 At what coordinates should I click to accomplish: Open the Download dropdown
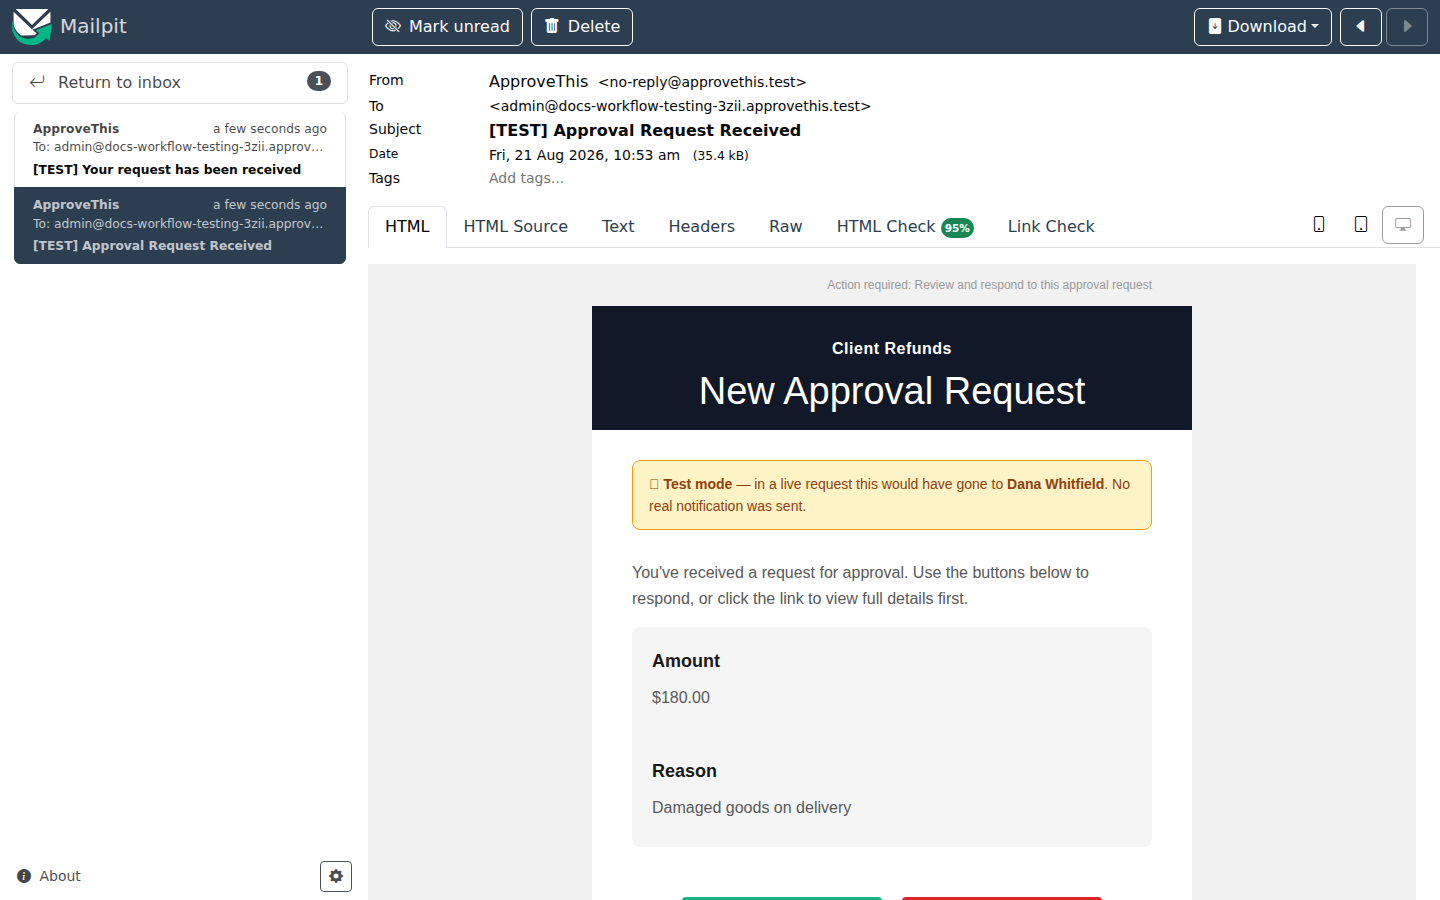tap(1262, 27)
